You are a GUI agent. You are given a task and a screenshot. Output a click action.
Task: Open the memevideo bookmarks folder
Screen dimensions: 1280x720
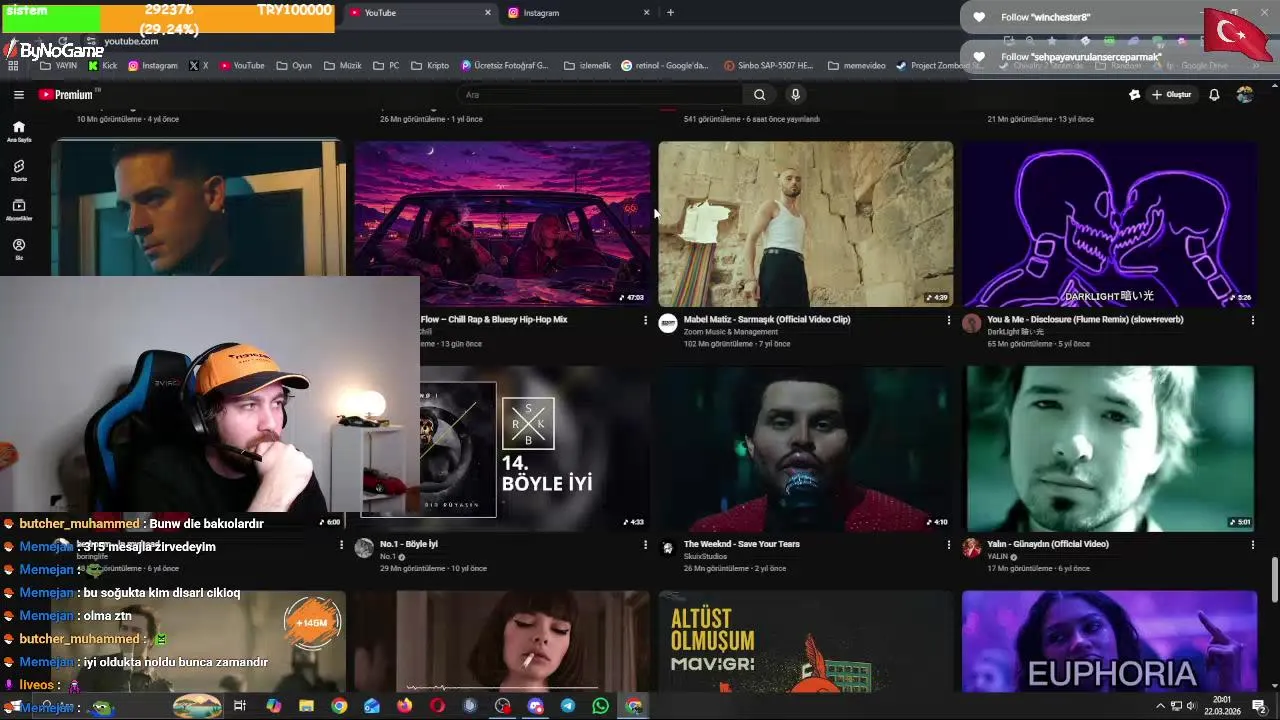tap(857, 66)
